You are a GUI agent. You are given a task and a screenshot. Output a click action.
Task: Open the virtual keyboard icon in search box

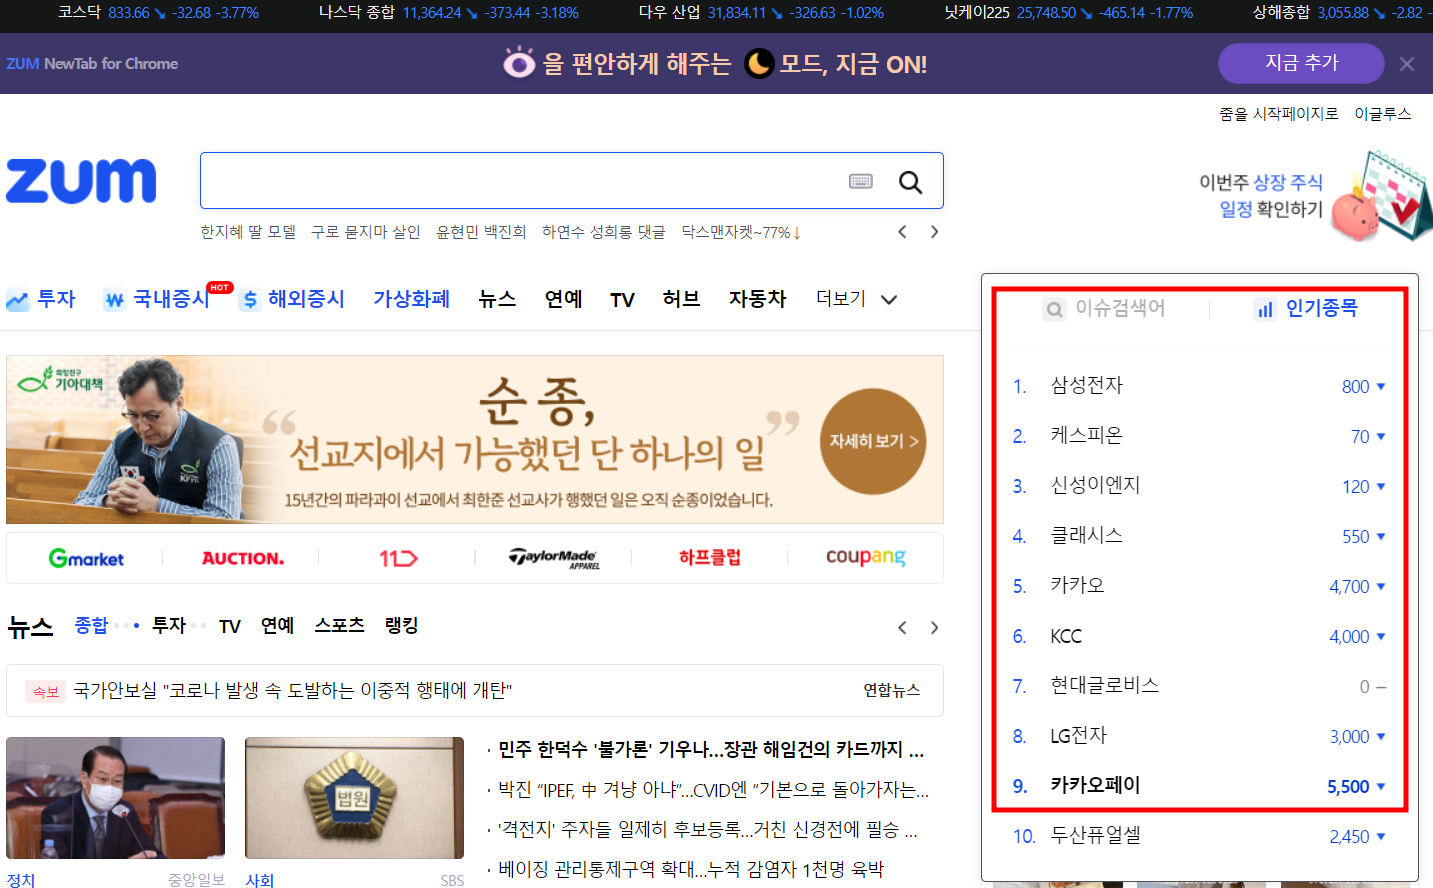[861, 181]
